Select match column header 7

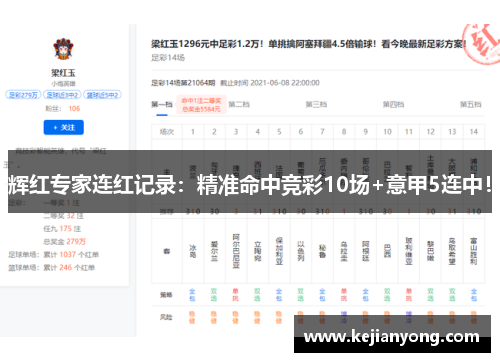coord(322,132)
